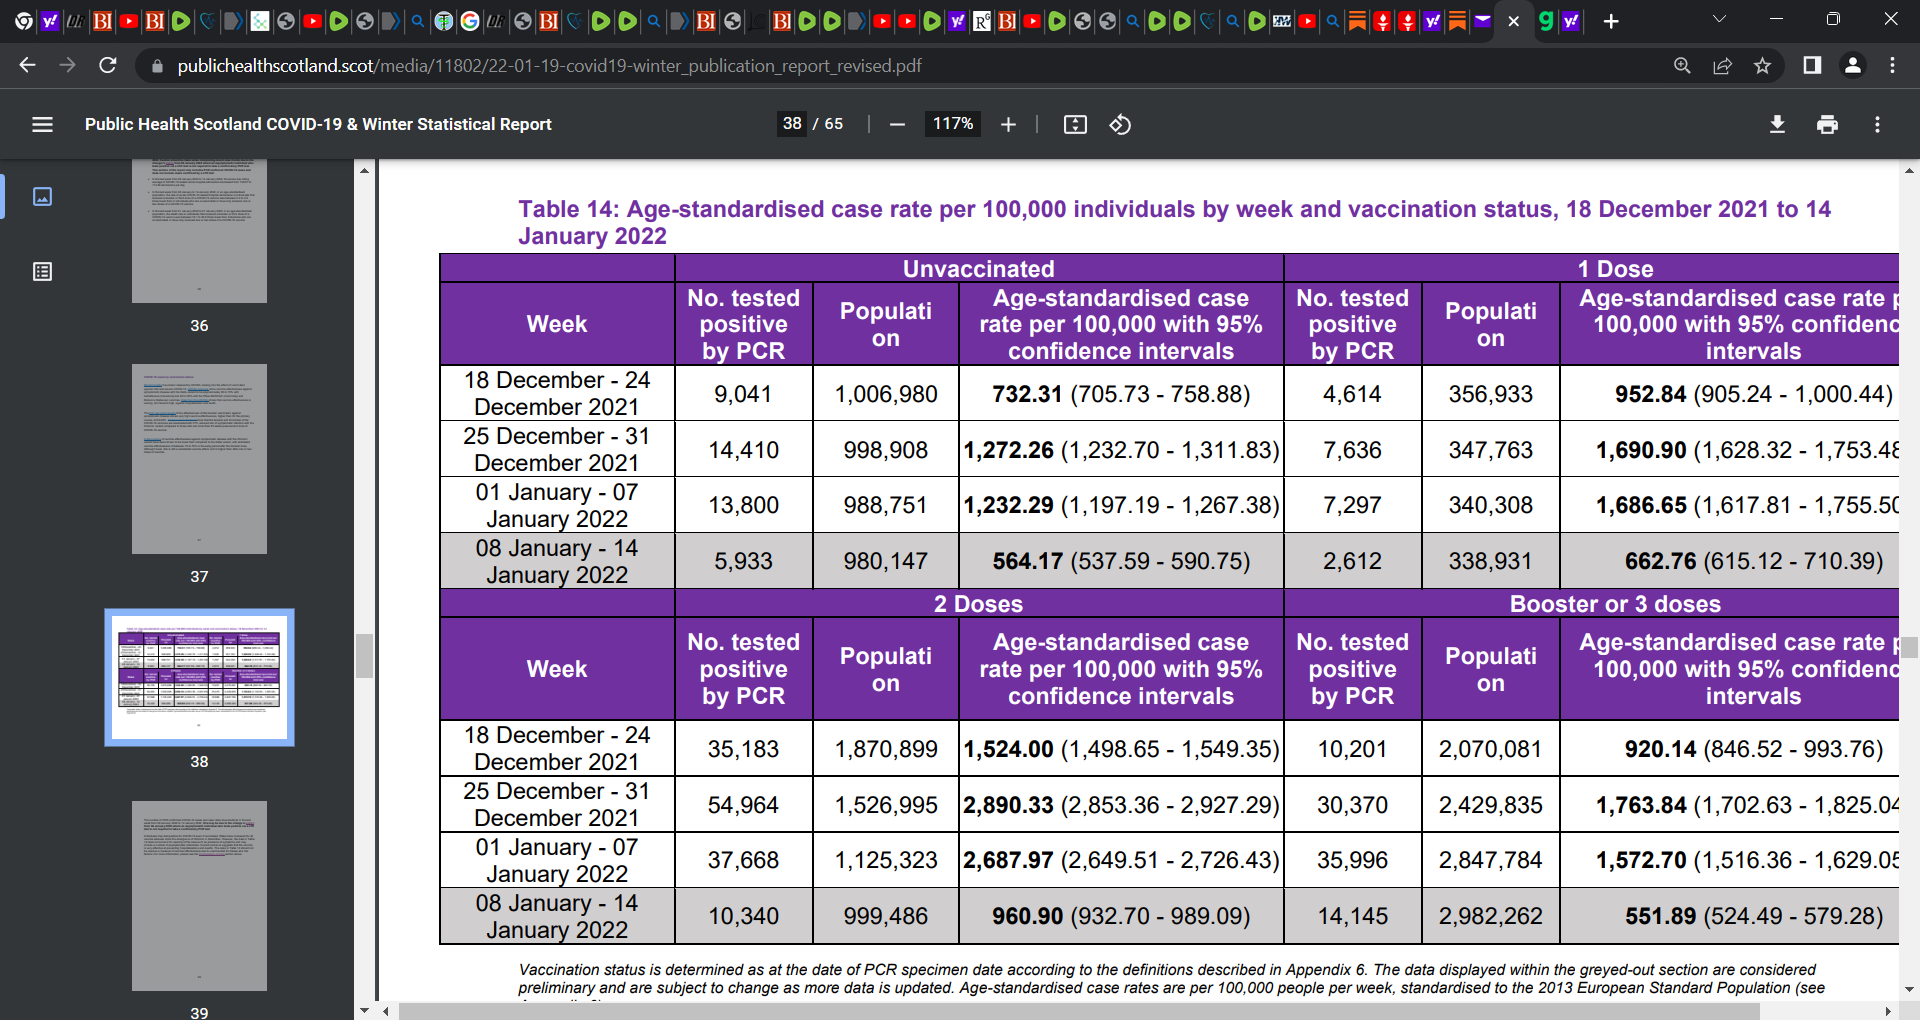Click the cell reading 9,041
The width and height of the screenshot is (1920, 1020).
(743, 394)
